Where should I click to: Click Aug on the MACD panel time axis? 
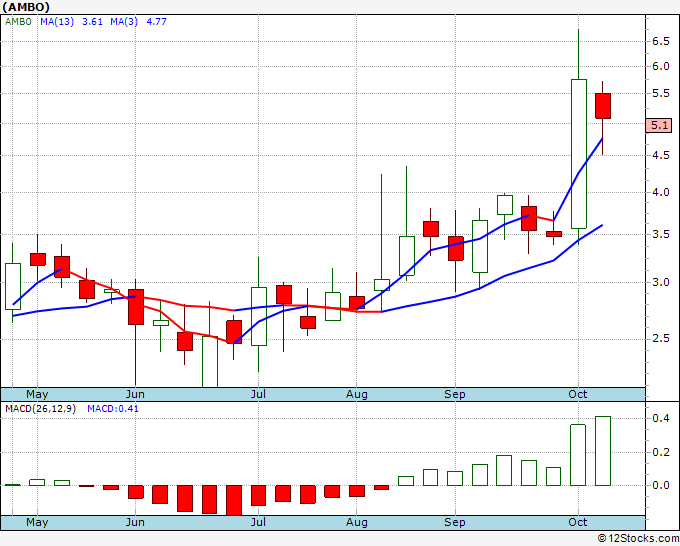click(x=356, y=522)
